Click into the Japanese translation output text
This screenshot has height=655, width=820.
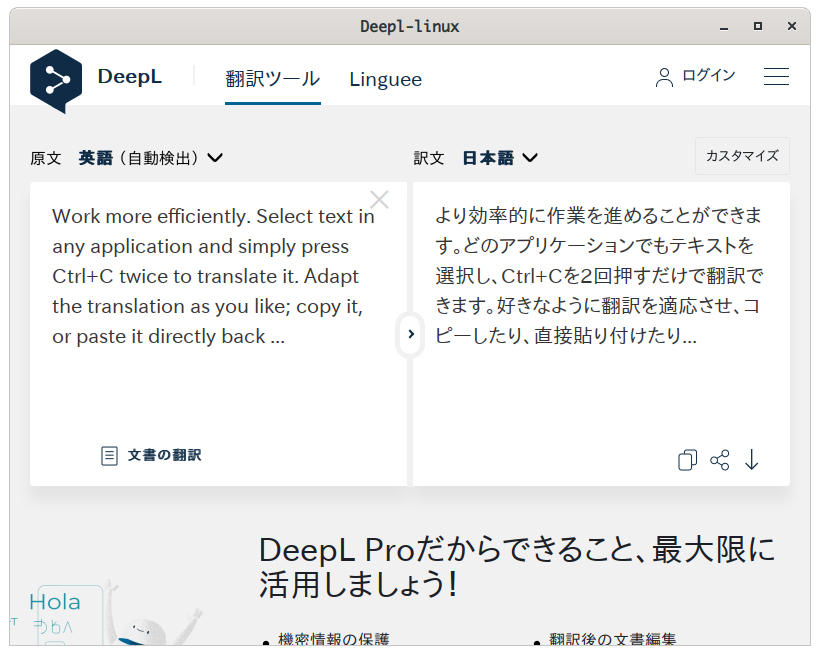[599, 276]
